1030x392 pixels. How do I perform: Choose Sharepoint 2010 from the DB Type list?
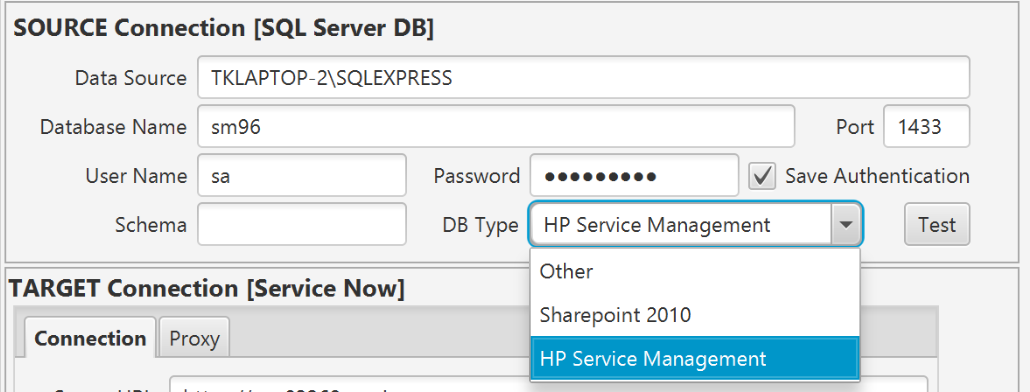click(x=695, y=315)
